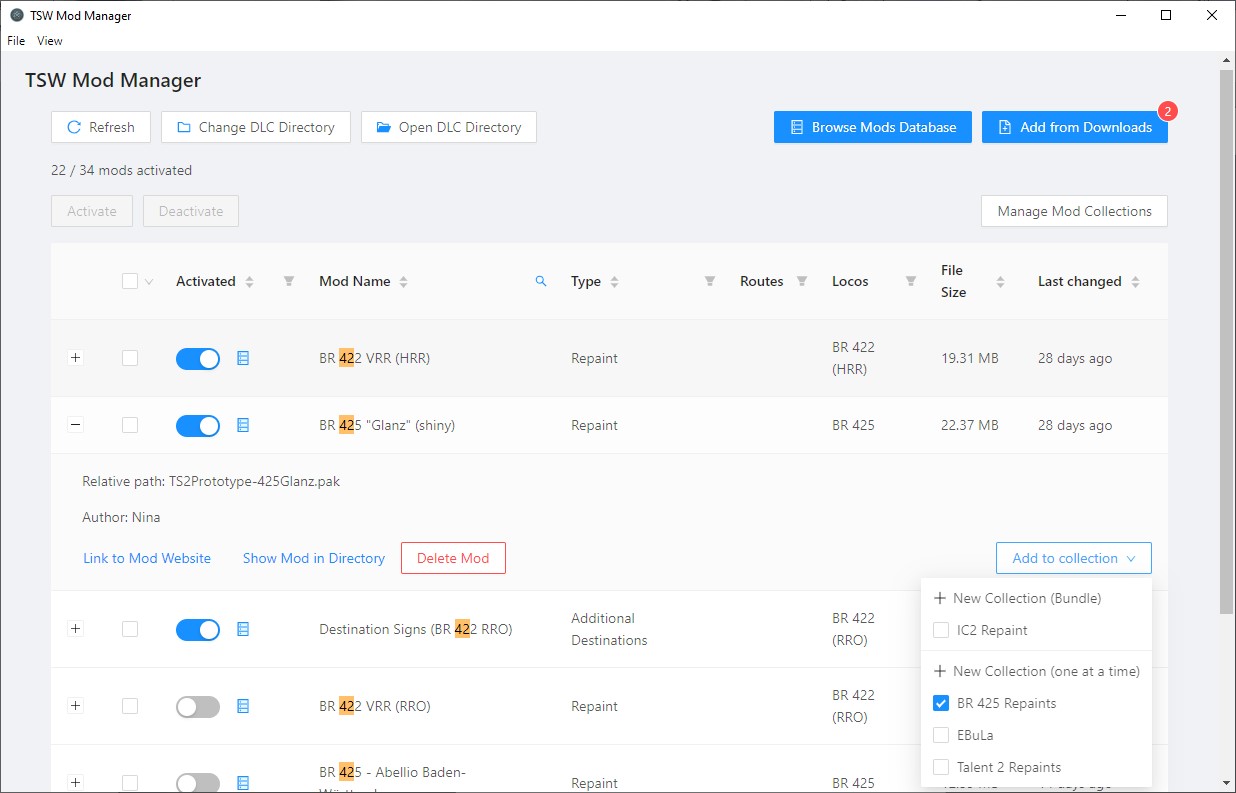This screenshot has width=1236, height=793.
Task: Open the File menu
Action: (16, 41)
